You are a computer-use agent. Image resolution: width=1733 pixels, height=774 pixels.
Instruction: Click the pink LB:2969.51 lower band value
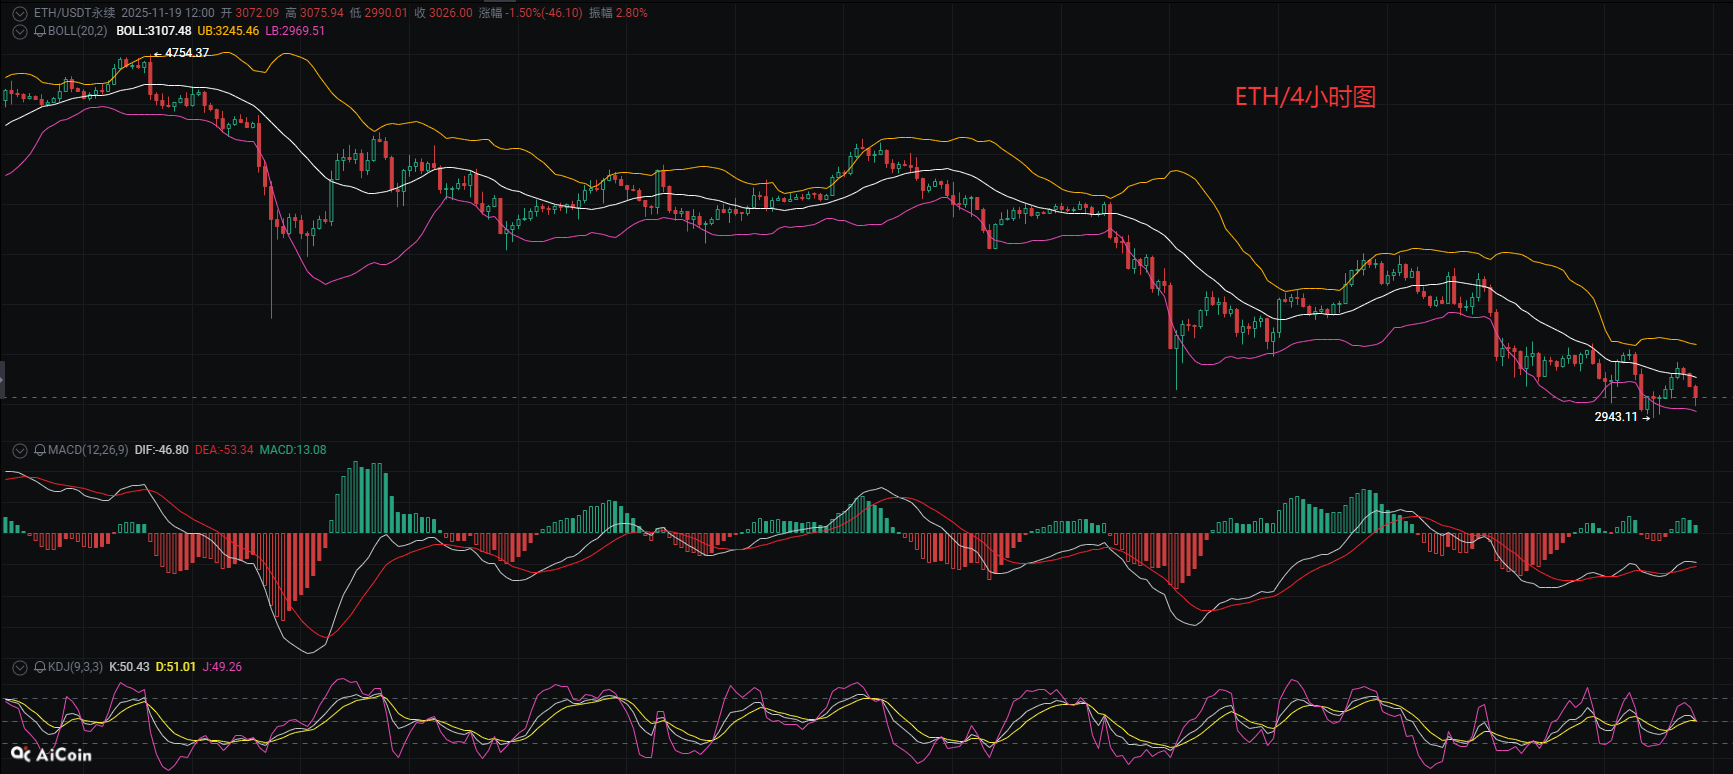295,31
